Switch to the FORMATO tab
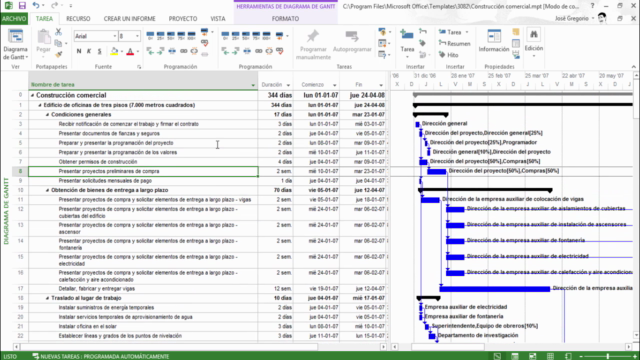This screenshot has width=640, height=360. 285,19
